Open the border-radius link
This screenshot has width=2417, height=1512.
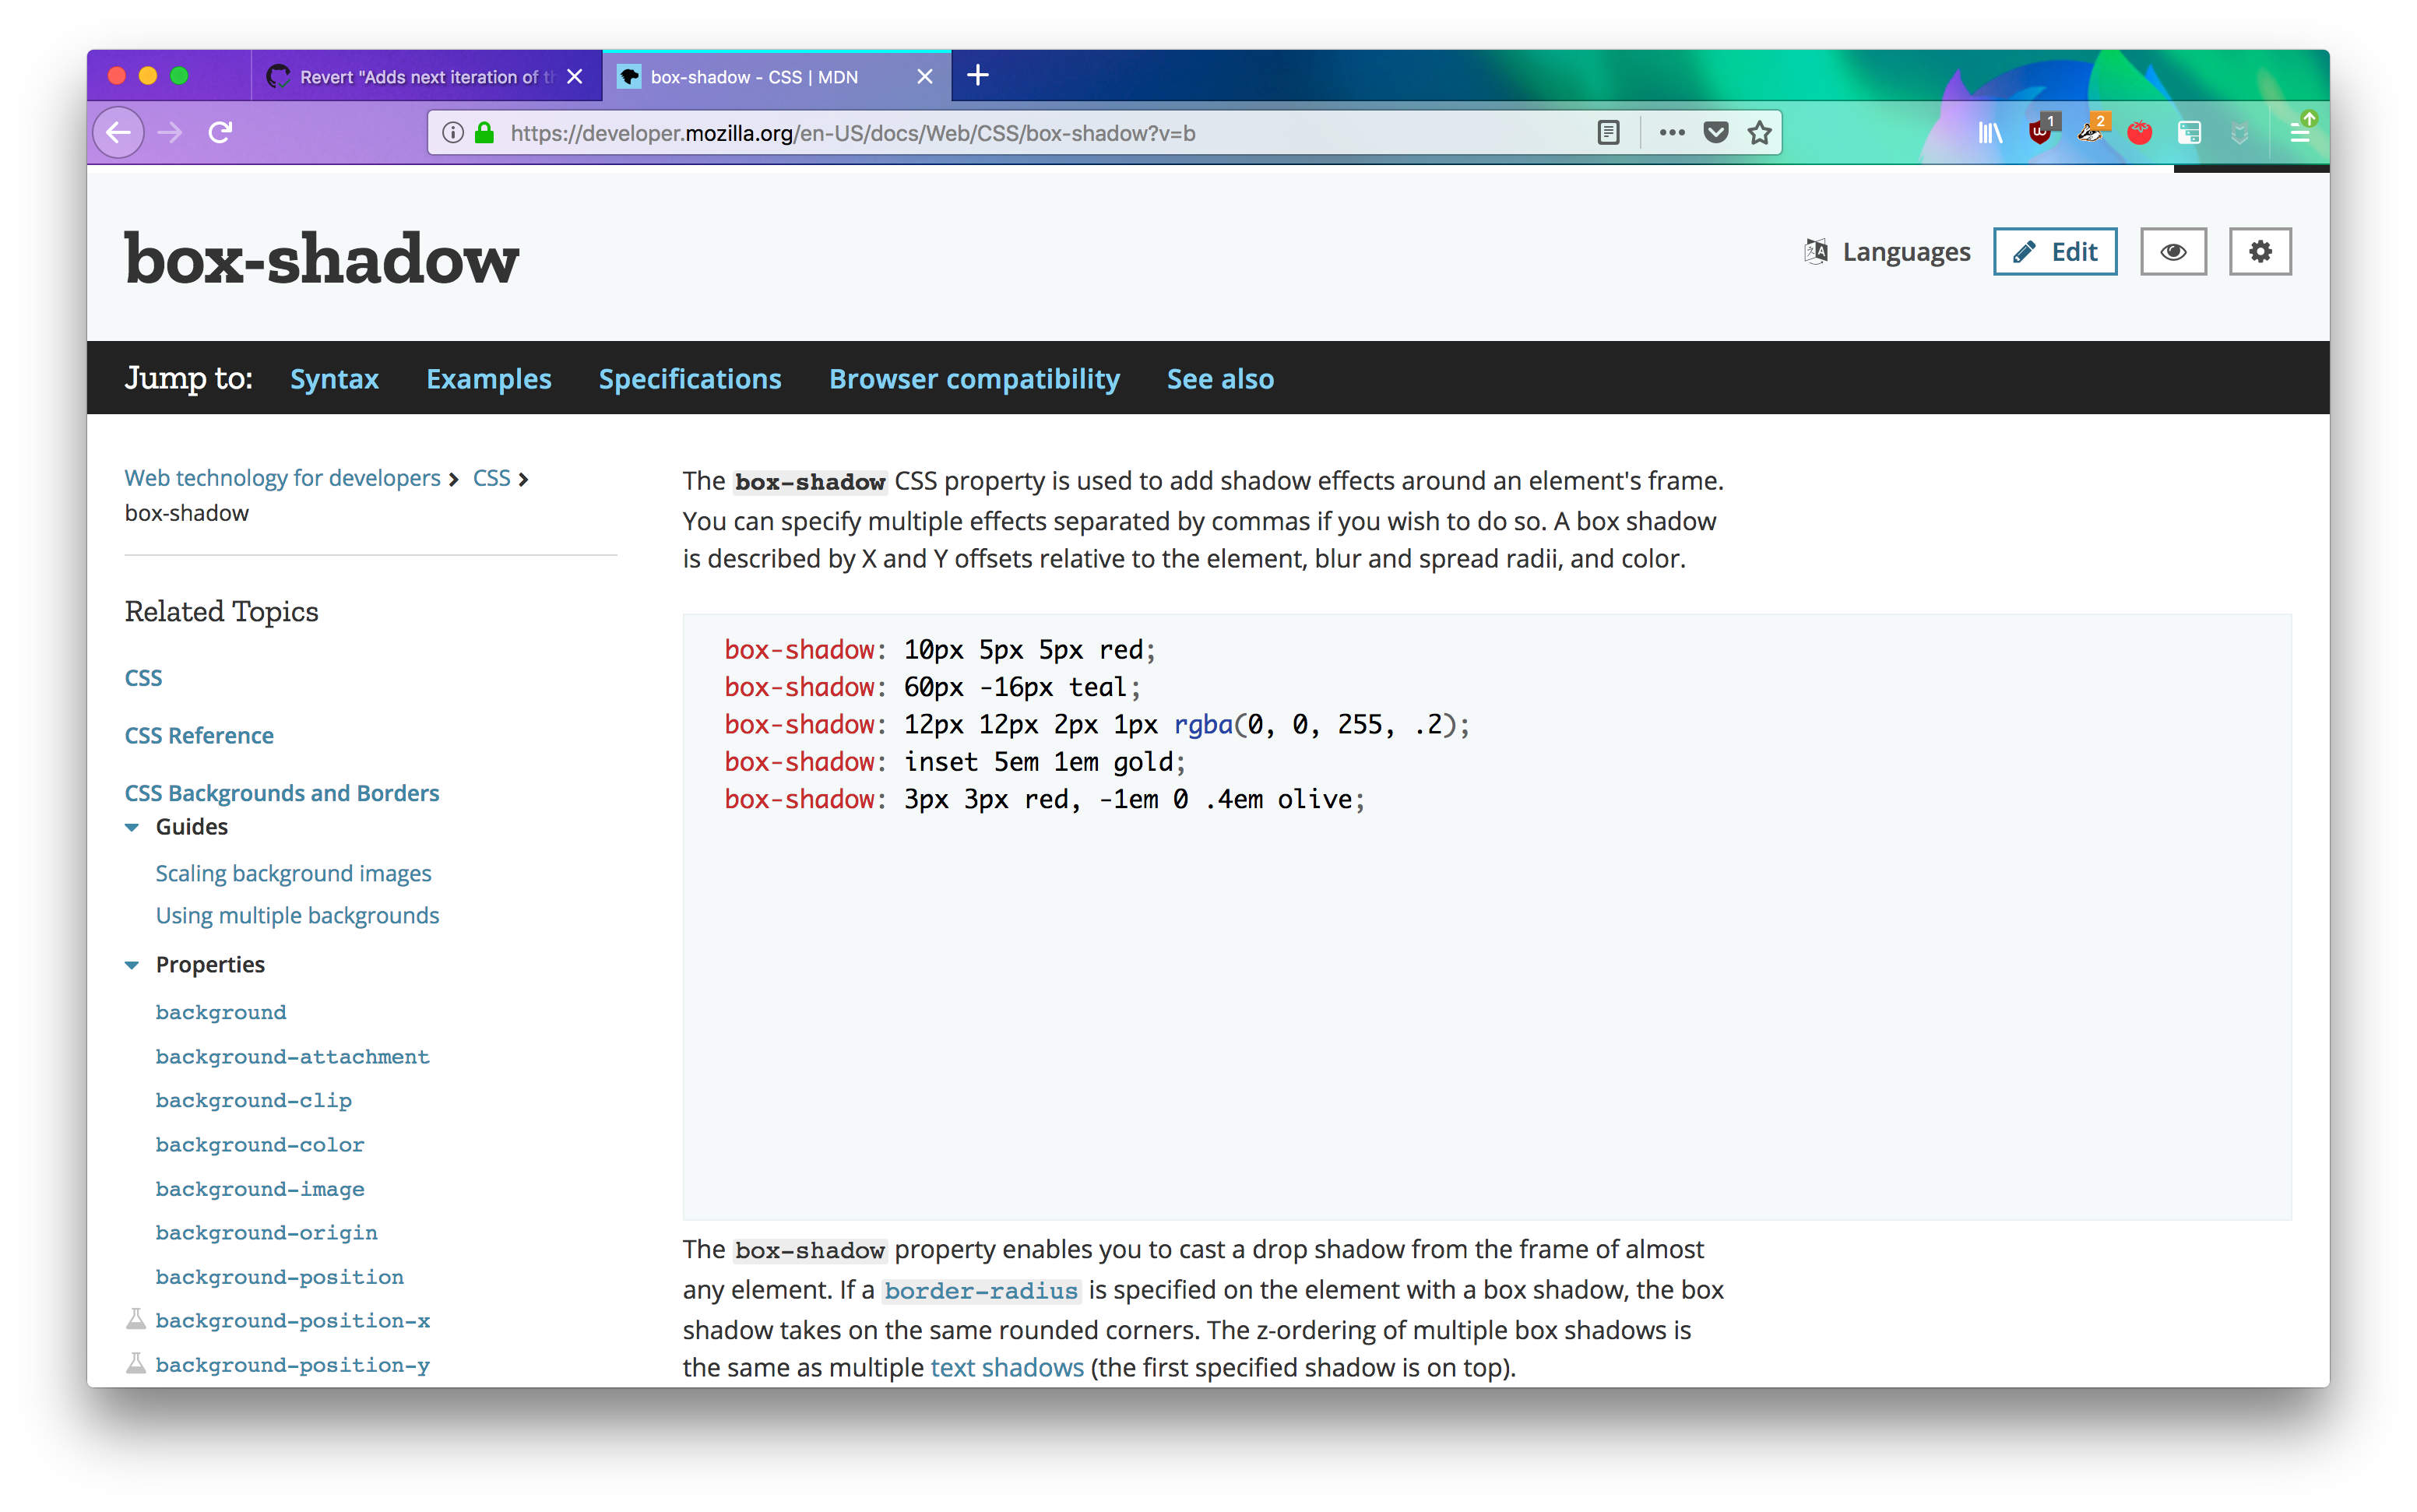pos(980,1291)
